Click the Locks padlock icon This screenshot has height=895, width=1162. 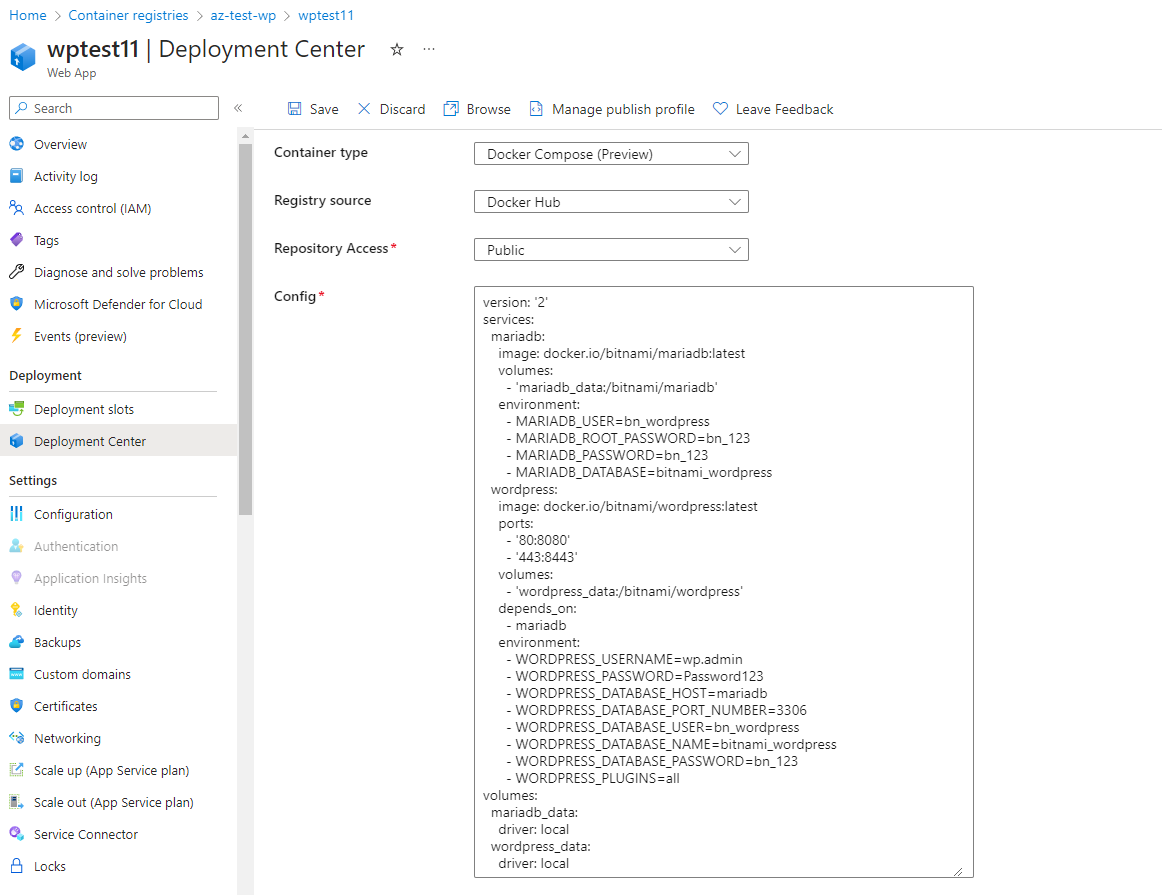16,865
